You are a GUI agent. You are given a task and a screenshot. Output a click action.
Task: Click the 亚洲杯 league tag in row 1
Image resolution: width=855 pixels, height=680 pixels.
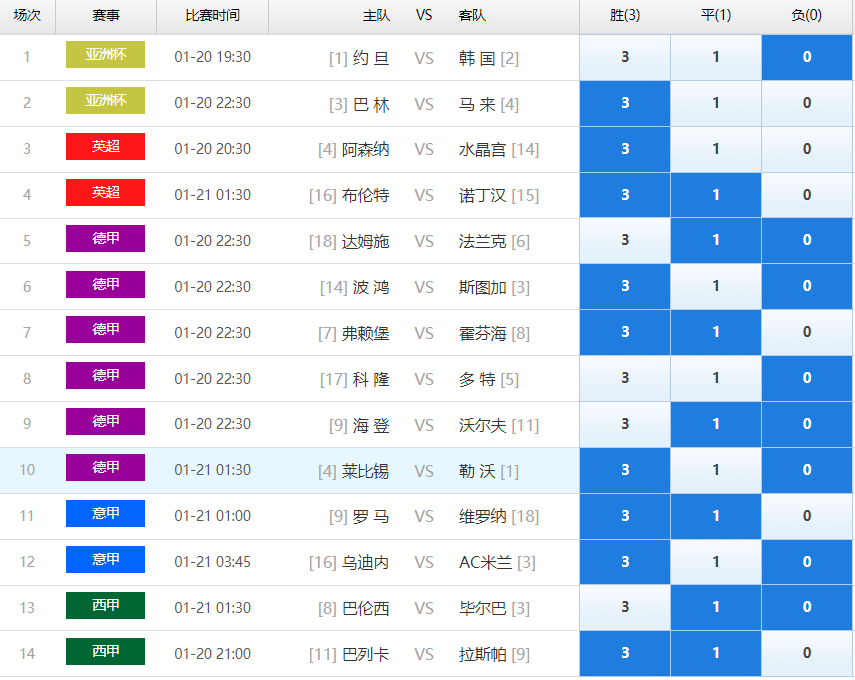point(105,55)
